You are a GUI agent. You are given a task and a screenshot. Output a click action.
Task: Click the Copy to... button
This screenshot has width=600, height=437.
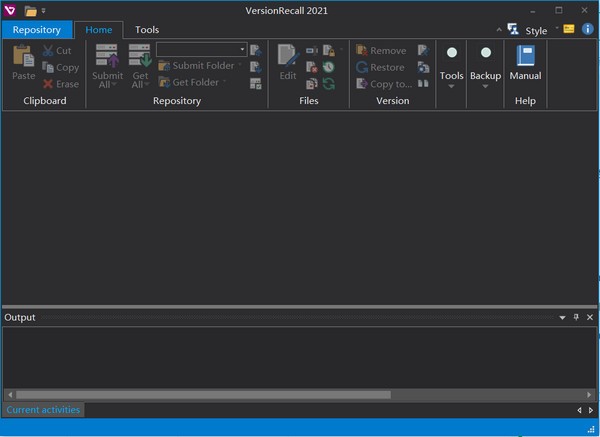tap(383, 84)
